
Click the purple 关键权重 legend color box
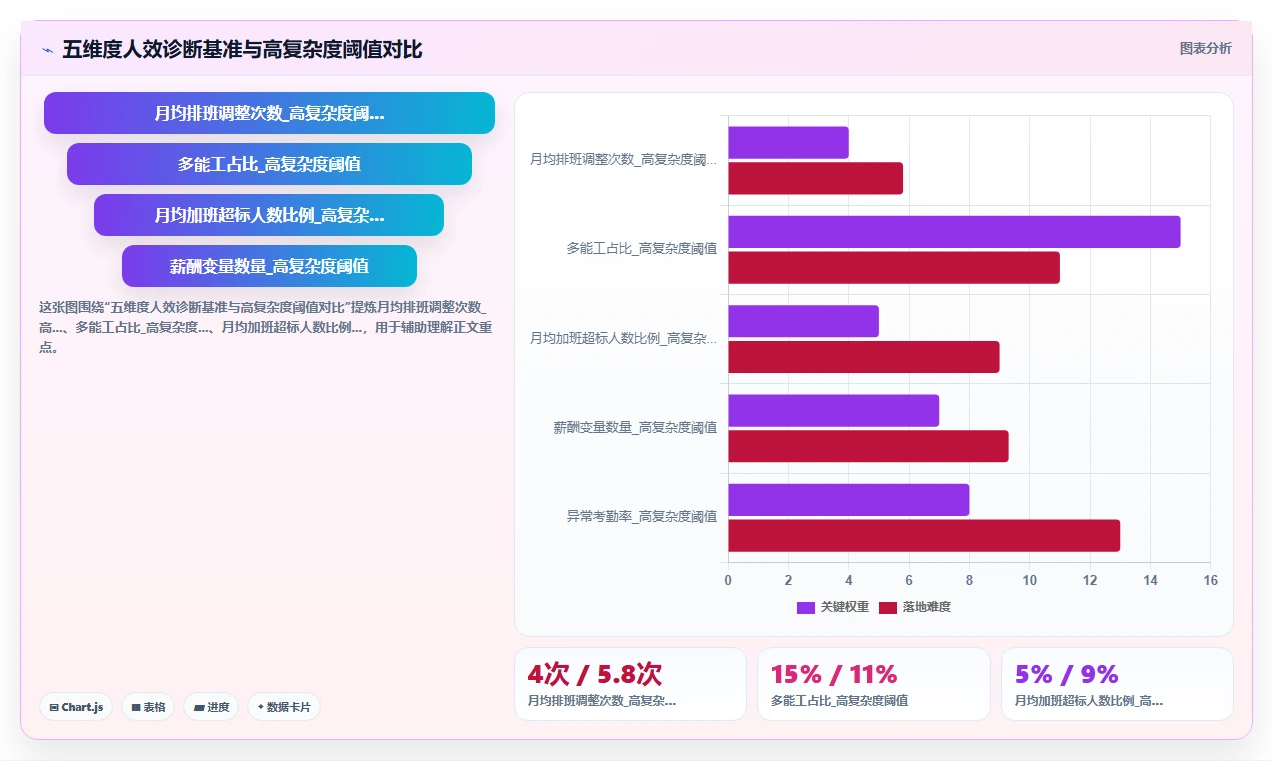pyautogui.click(x=806, y=607)
